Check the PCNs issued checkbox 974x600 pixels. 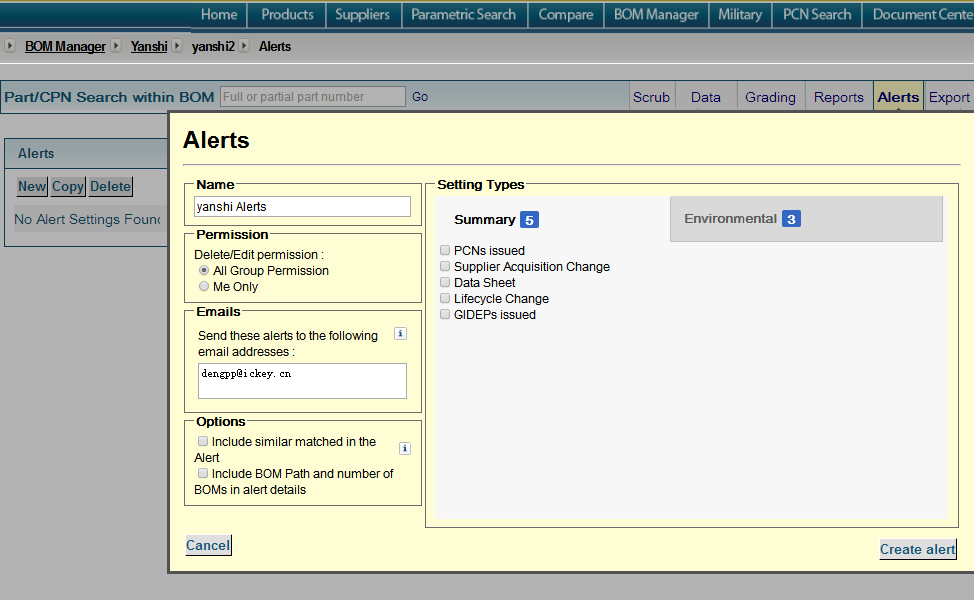point(445,250)
